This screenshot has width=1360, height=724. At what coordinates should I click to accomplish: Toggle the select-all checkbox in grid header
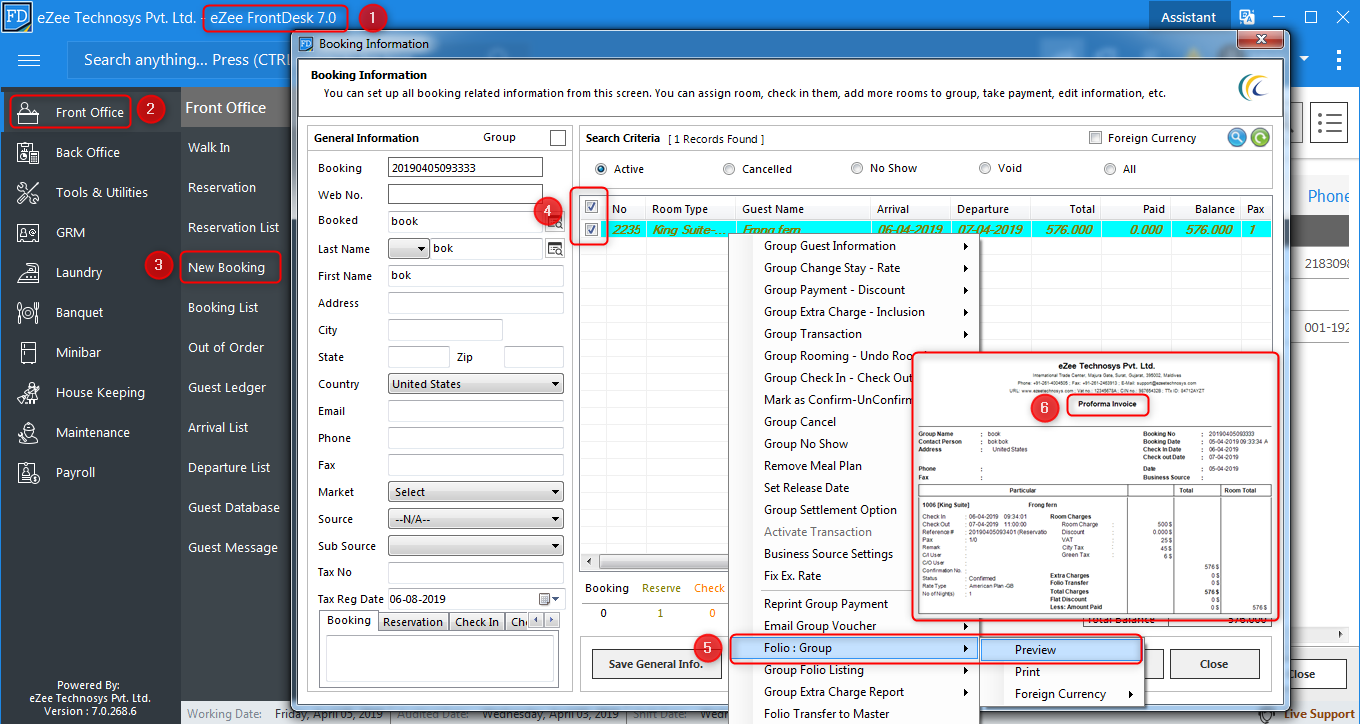(x=591, y=207)
